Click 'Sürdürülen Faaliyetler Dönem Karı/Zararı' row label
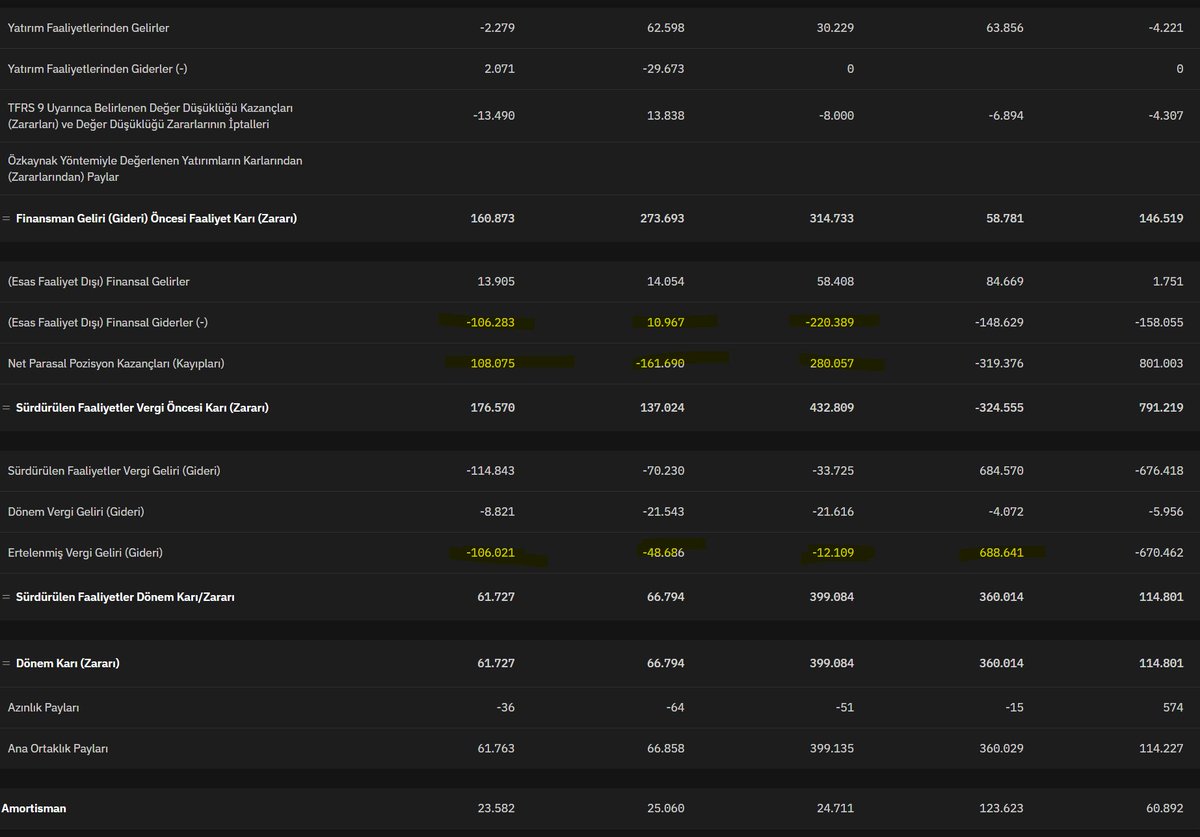 click(123, 597)
